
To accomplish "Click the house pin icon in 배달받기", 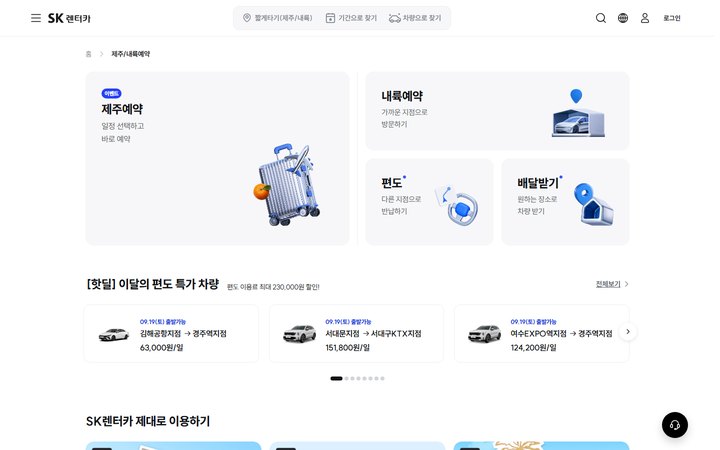I will 593,204.
